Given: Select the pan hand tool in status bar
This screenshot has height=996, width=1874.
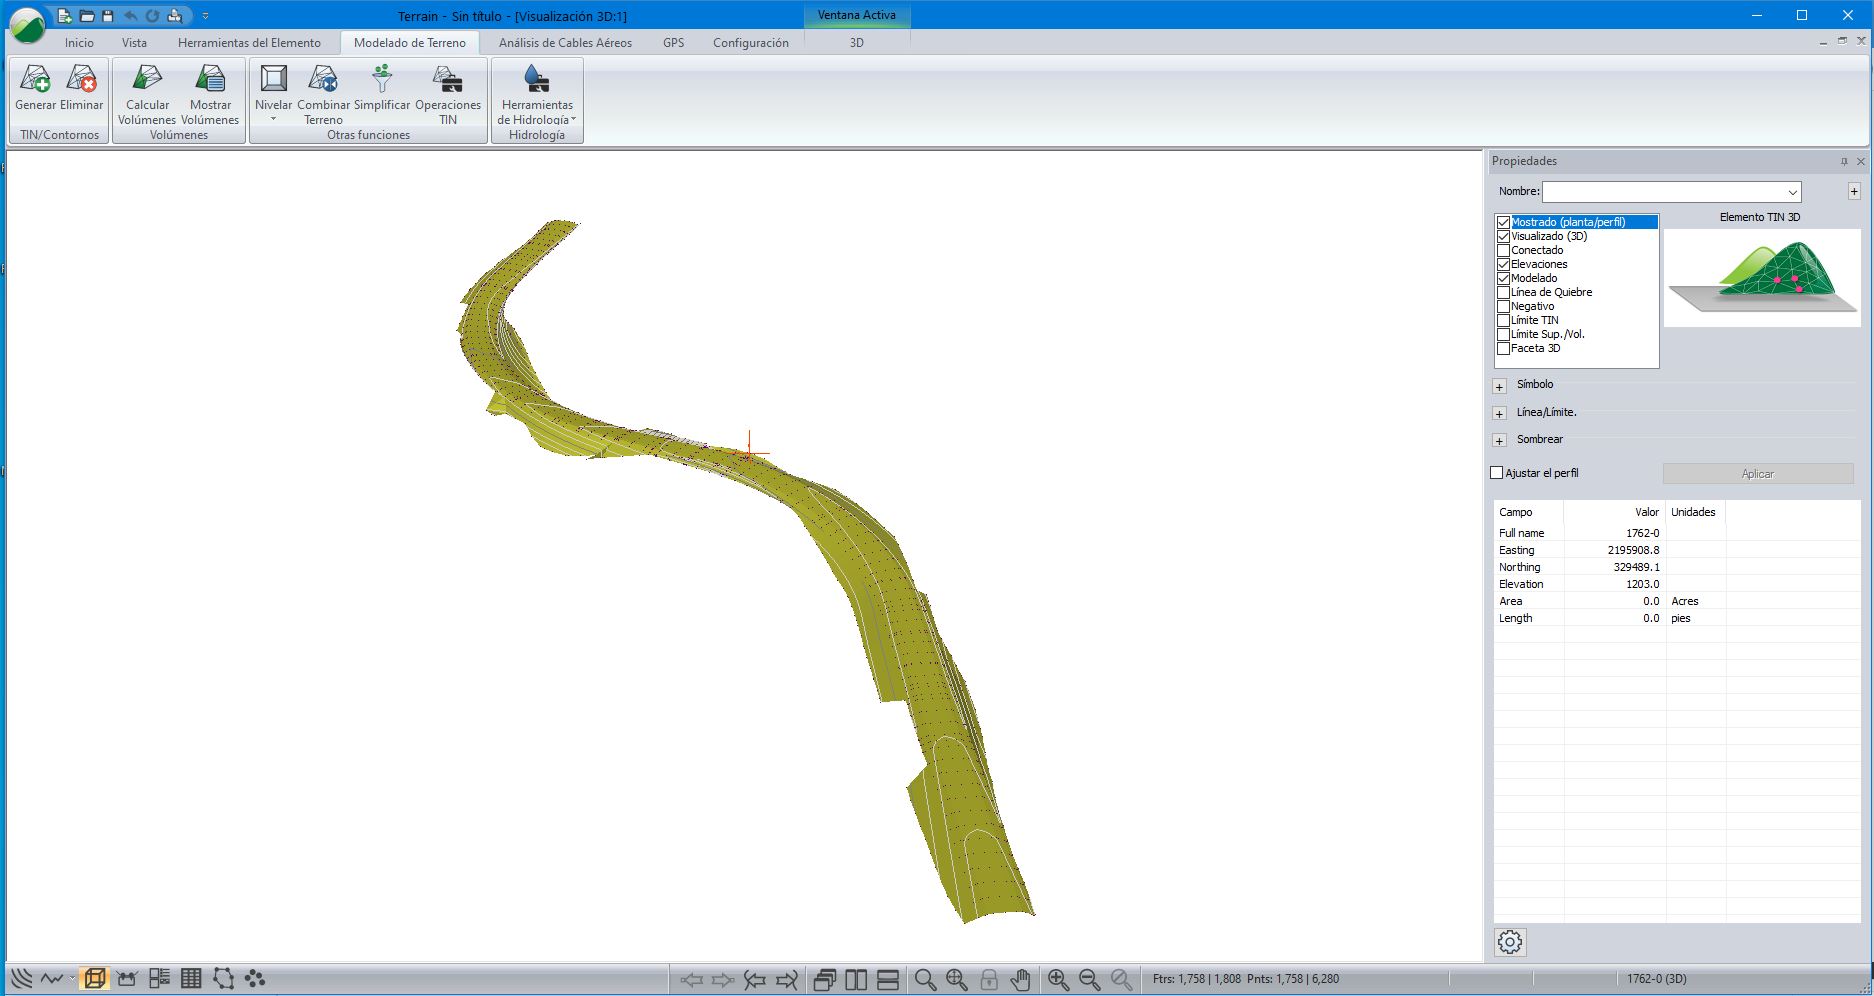Looking at the screenshot, I should [1020, 979].
